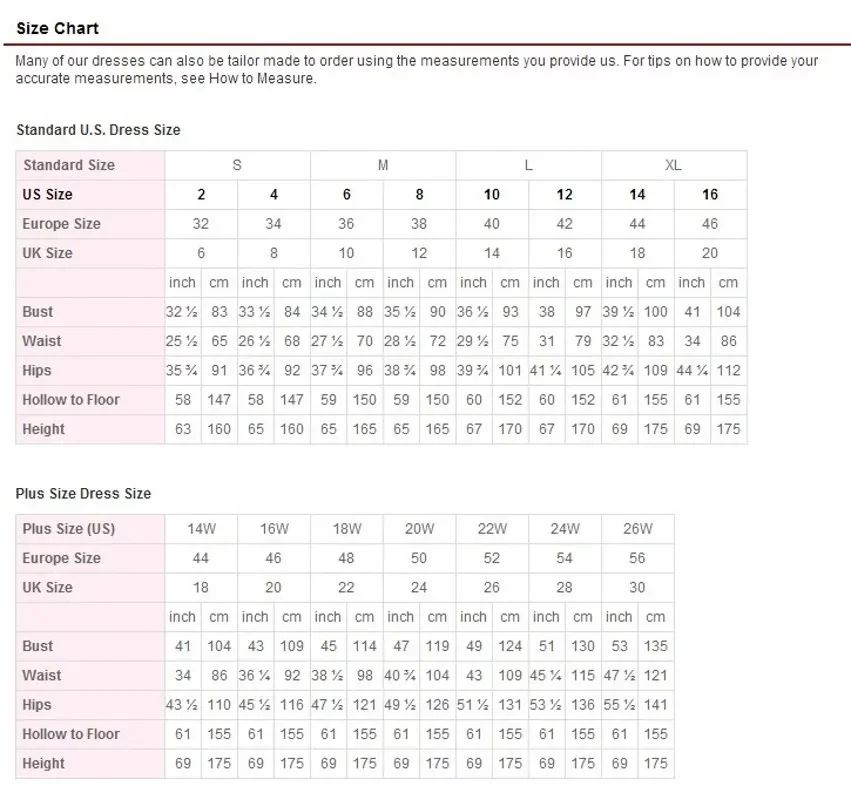Click the bold US Size 2 cell
851x786 pixels.
(201, 194)
